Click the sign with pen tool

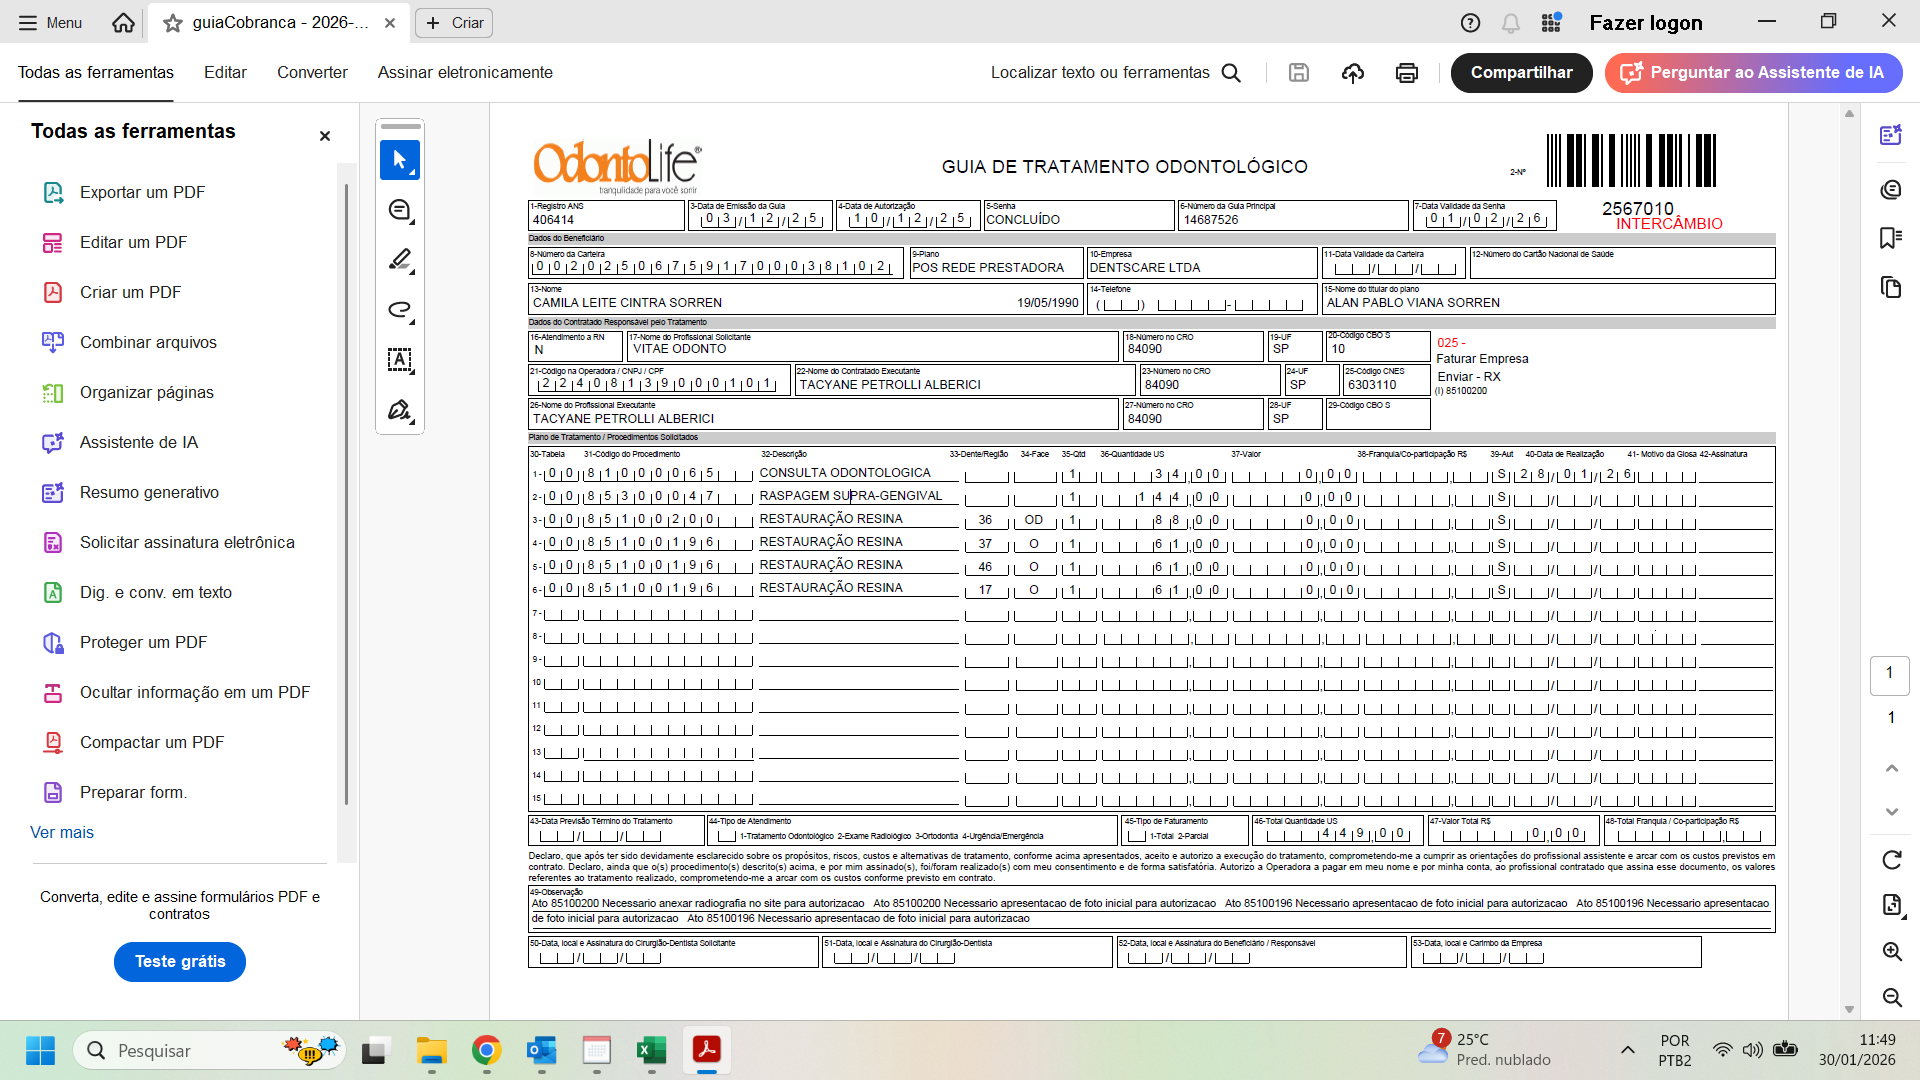pos(400,411)
